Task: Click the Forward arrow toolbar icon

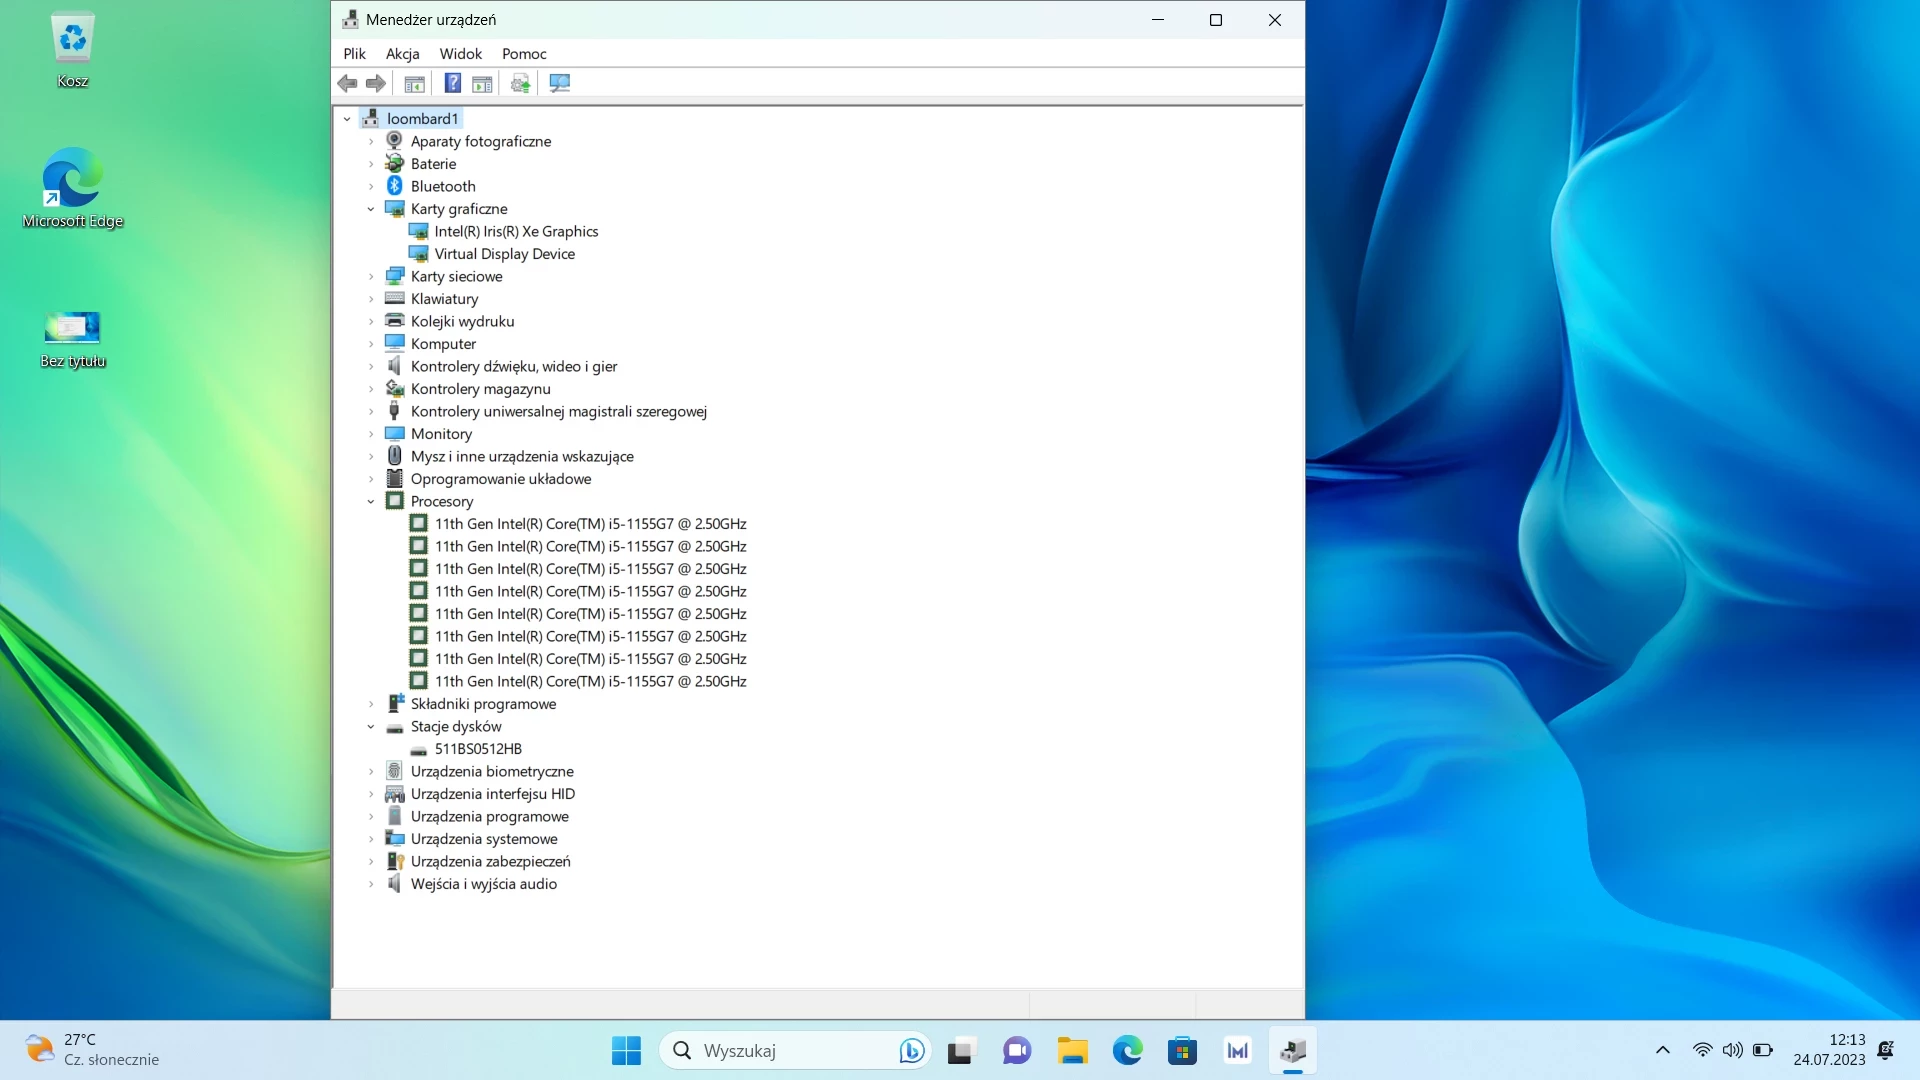Action: click(x=376, y=84)
